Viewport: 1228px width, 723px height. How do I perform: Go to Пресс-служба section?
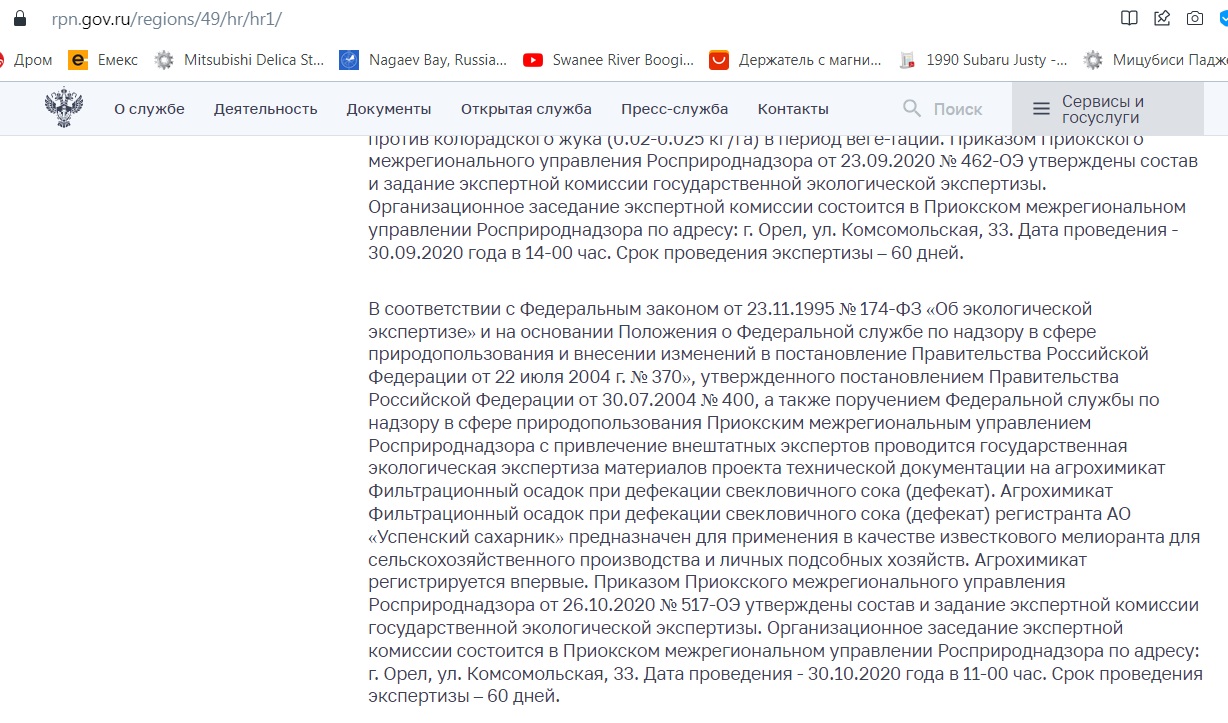(x=674, y=109)
